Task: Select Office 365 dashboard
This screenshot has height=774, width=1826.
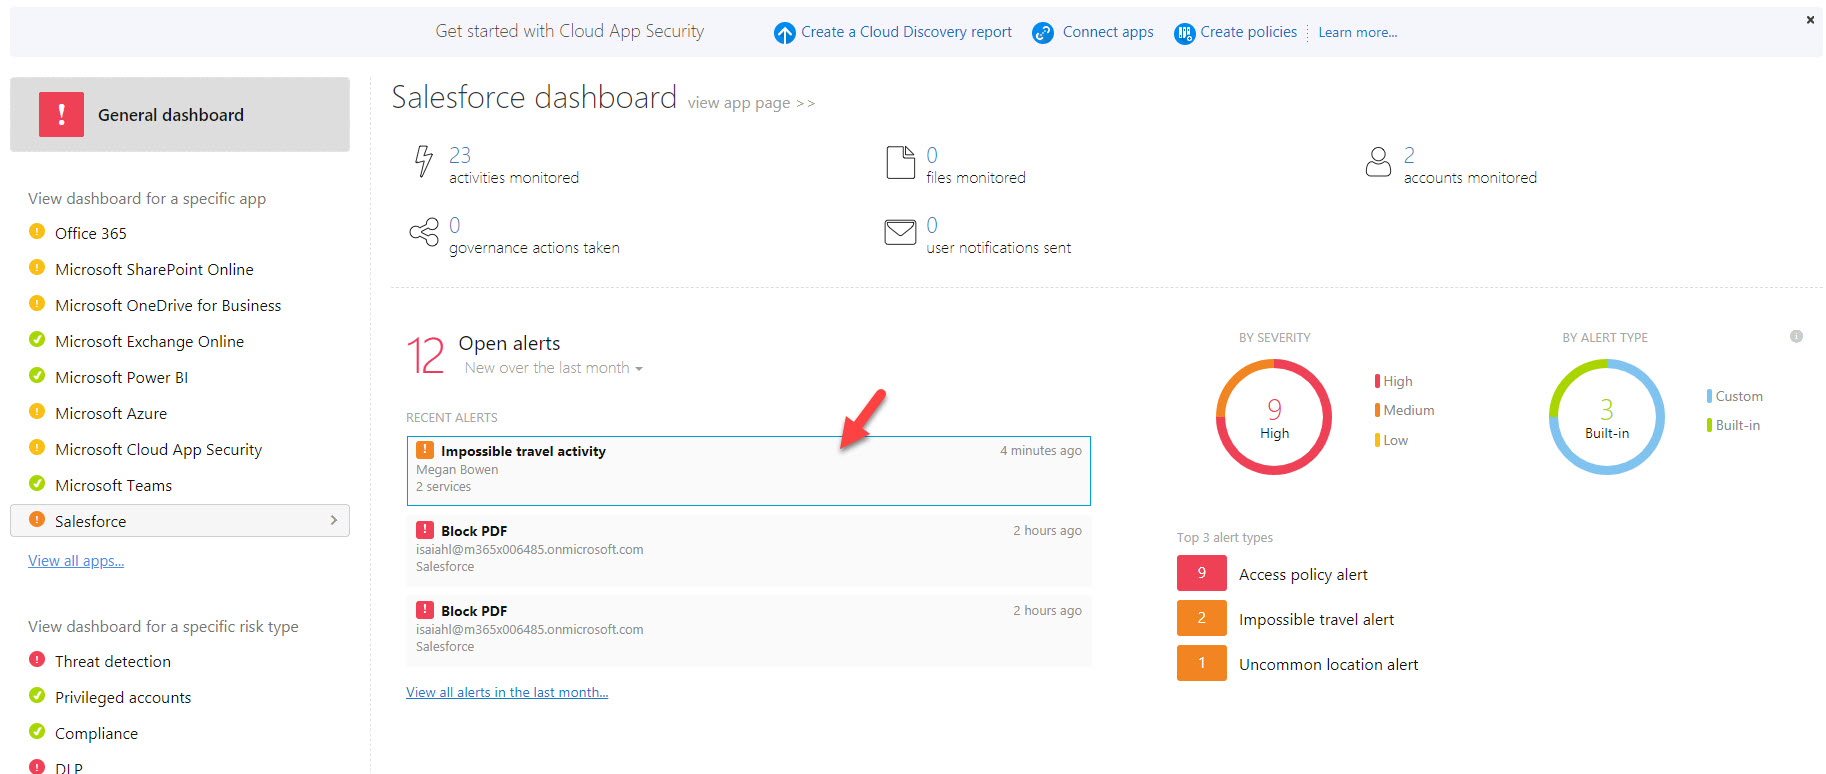Action: click(x=91, y=233)
